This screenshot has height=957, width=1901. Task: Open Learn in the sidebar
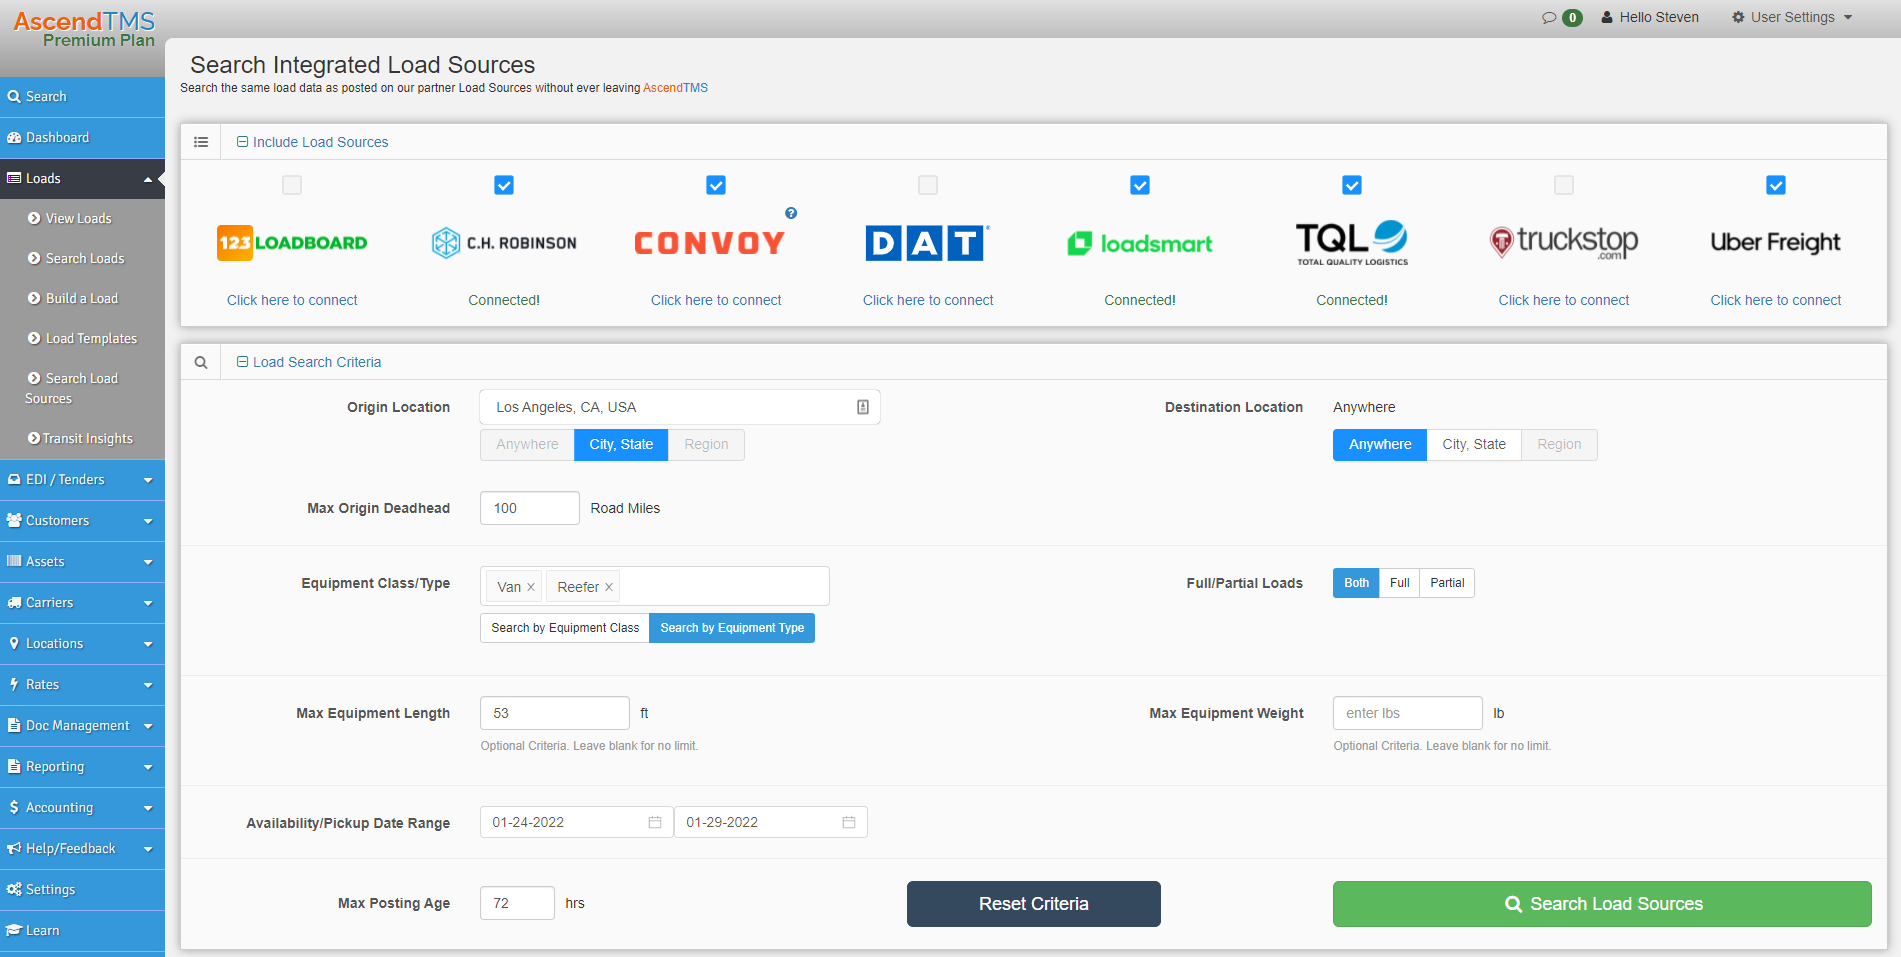82,931
